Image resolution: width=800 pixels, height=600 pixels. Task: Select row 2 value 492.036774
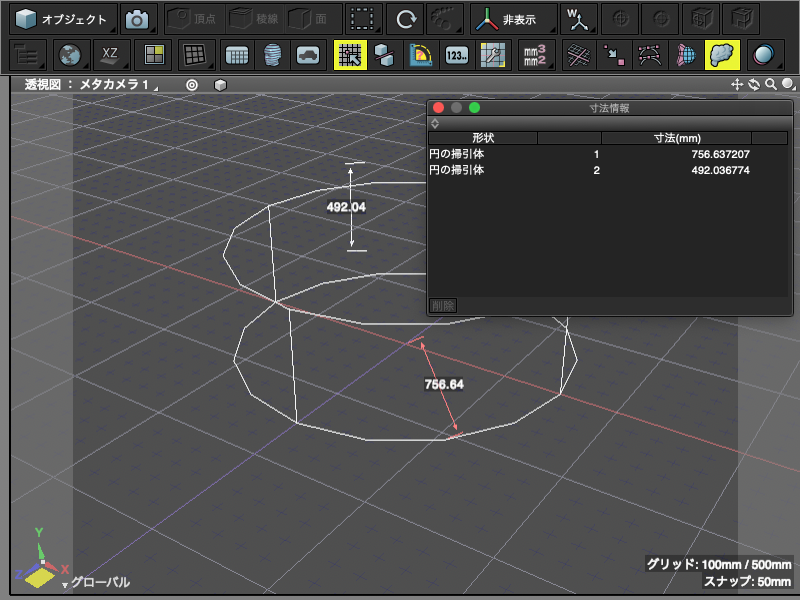point(720,170)
